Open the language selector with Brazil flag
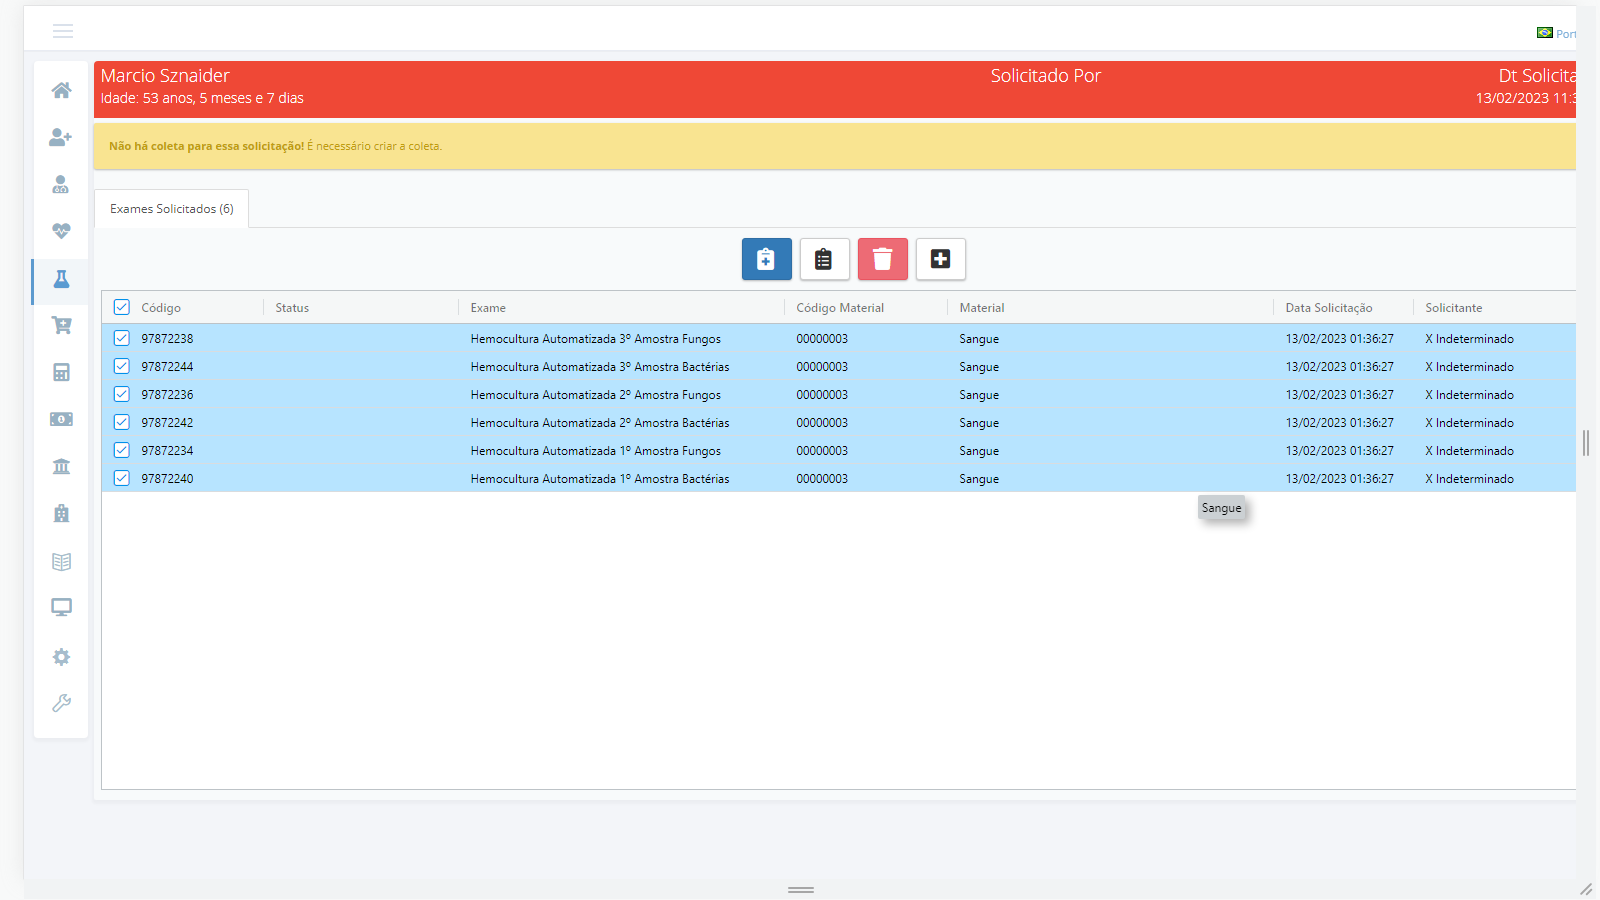 [1555, 33]
